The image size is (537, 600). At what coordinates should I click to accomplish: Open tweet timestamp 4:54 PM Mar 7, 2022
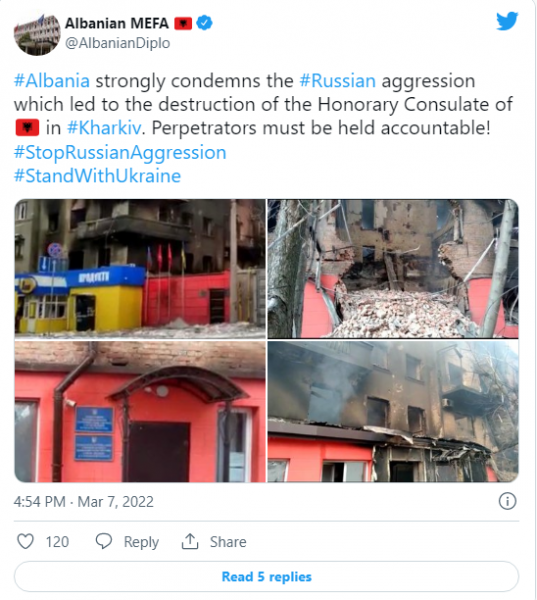click(x=83, y=501)
